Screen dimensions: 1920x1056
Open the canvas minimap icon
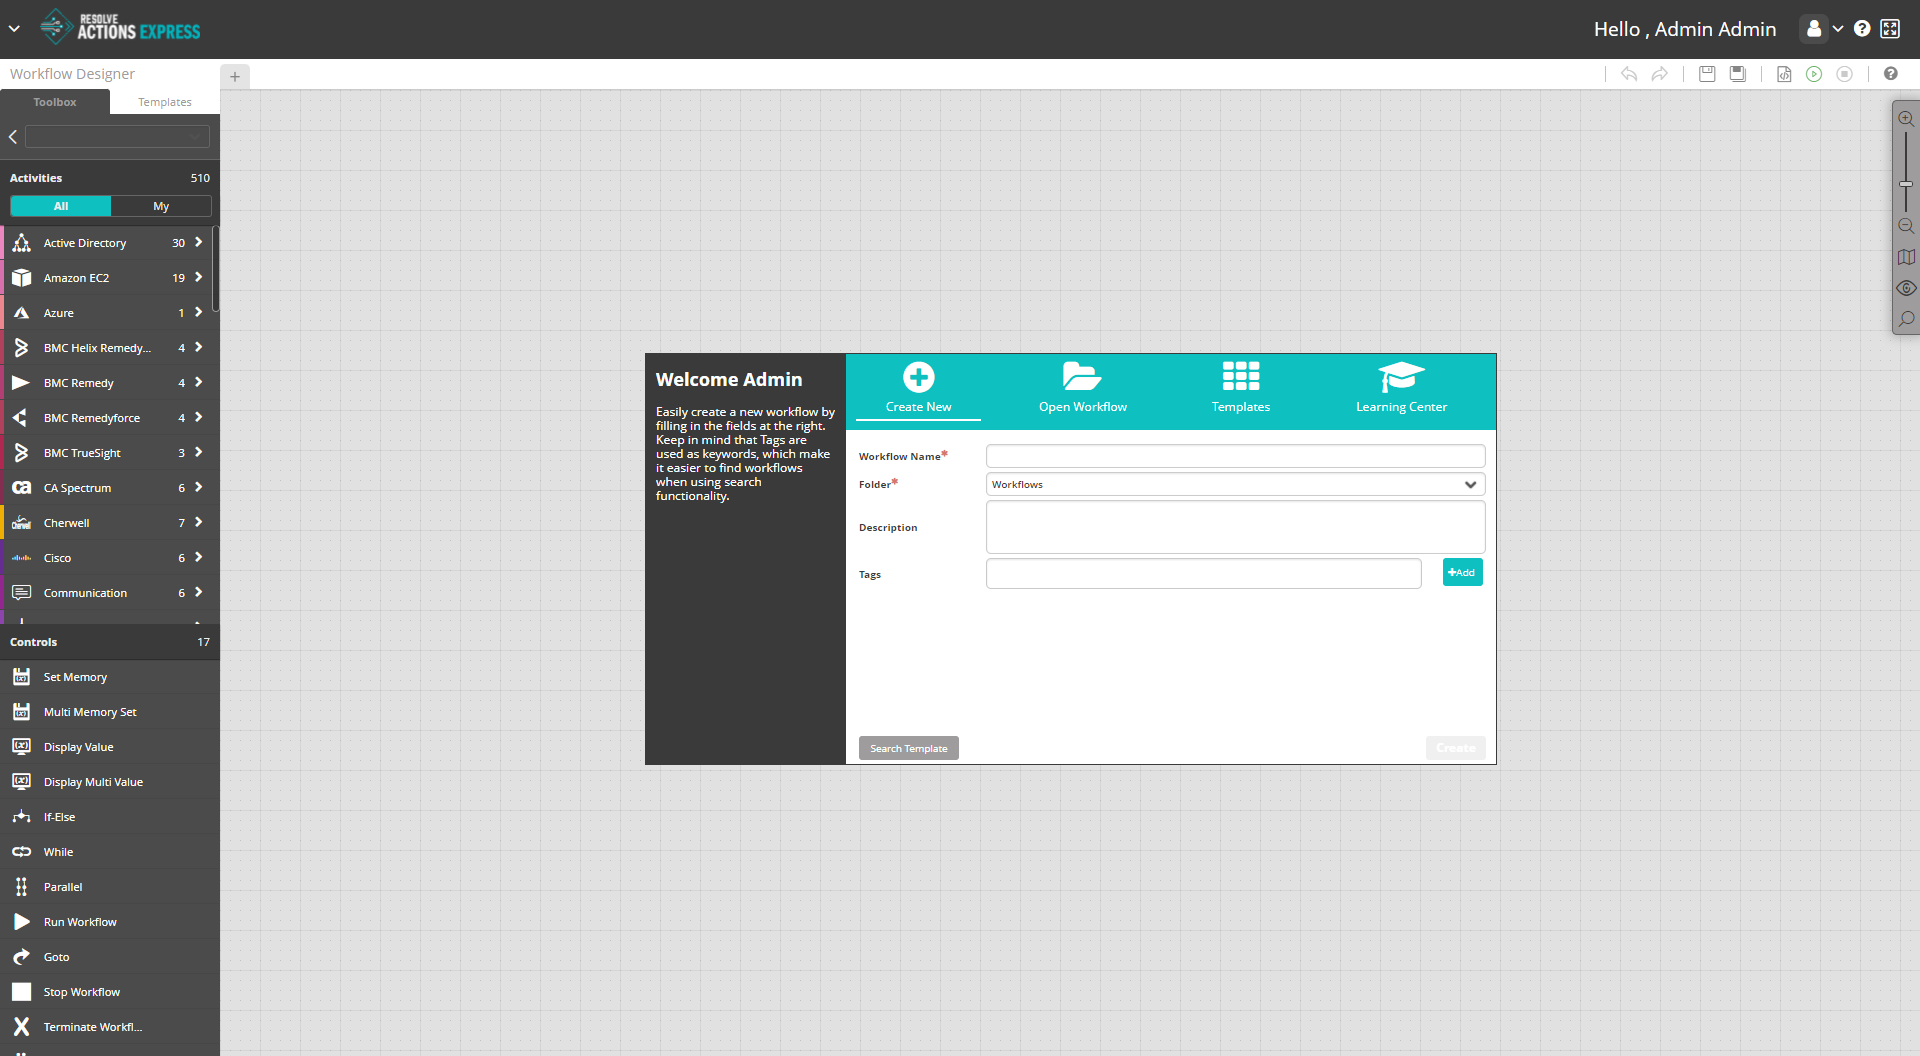(1906, 257)
